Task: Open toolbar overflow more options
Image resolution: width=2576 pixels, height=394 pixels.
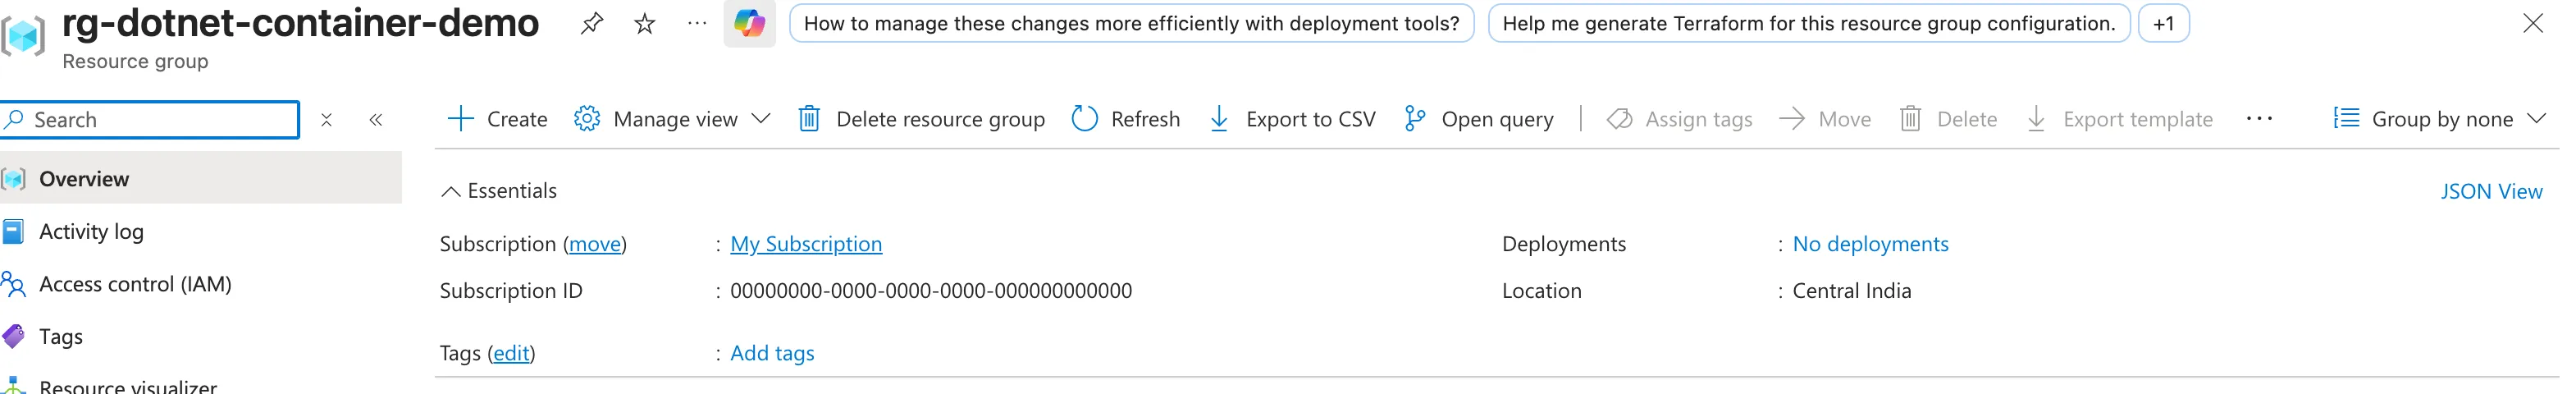Action: (x=2259, y=119)
